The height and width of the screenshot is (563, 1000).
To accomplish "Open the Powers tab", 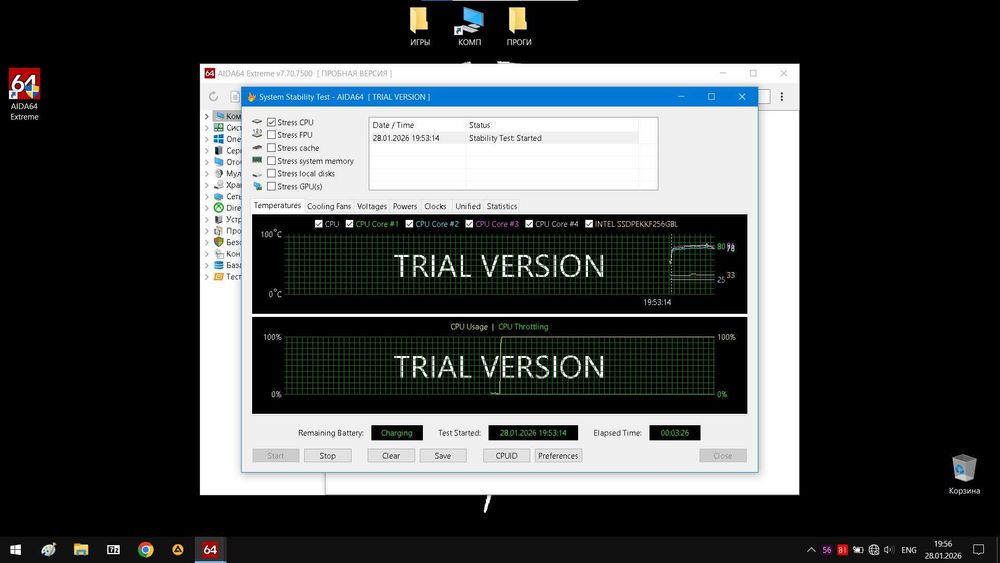I will pos(405,206).
